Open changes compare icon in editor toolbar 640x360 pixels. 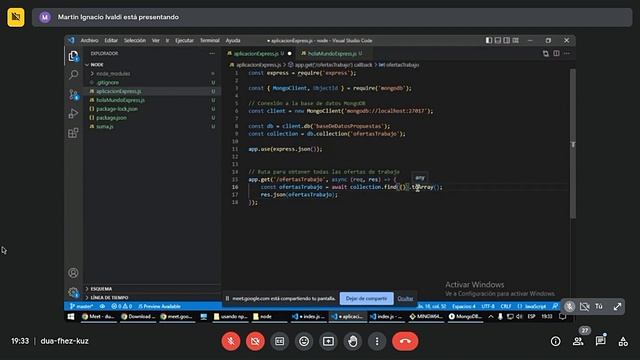click(x=546, y=53)
